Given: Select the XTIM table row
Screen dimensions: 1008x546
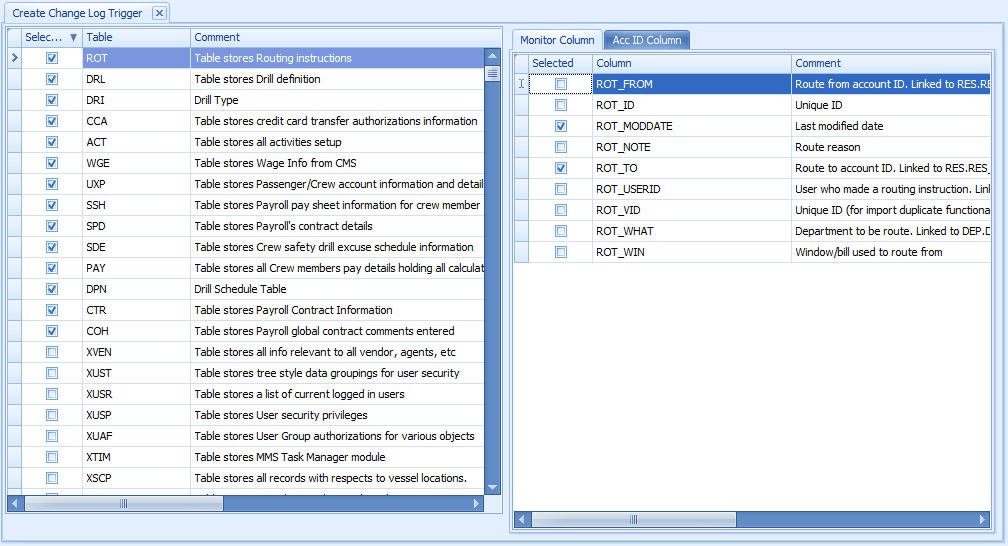Looking at the screenshot, I should 246,457.
